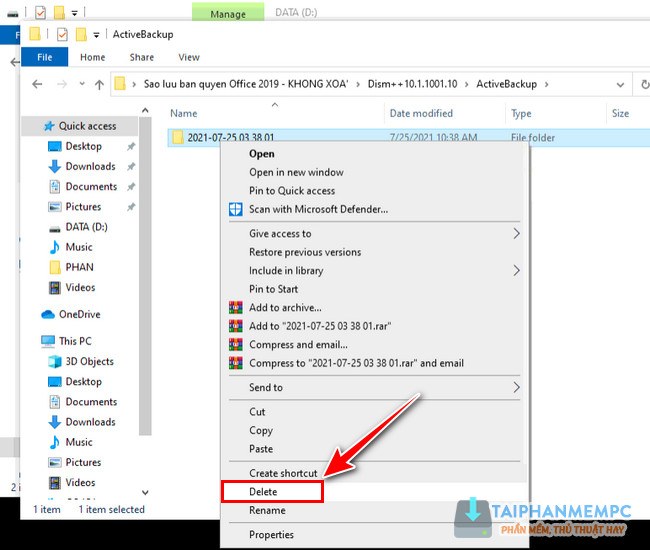650x550 pixels.
Task: Click the Up arrow navigation icon
Action: tap(99, 85)
